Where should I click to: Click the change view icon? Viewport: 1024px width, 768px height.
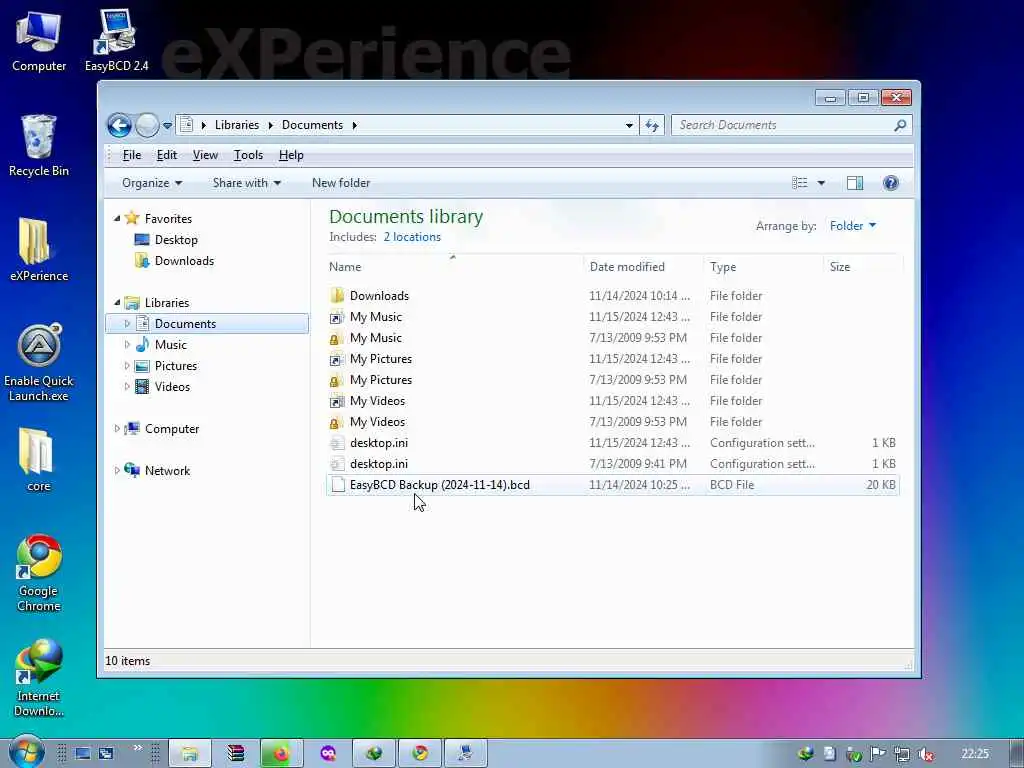click(x=800, y=183)
